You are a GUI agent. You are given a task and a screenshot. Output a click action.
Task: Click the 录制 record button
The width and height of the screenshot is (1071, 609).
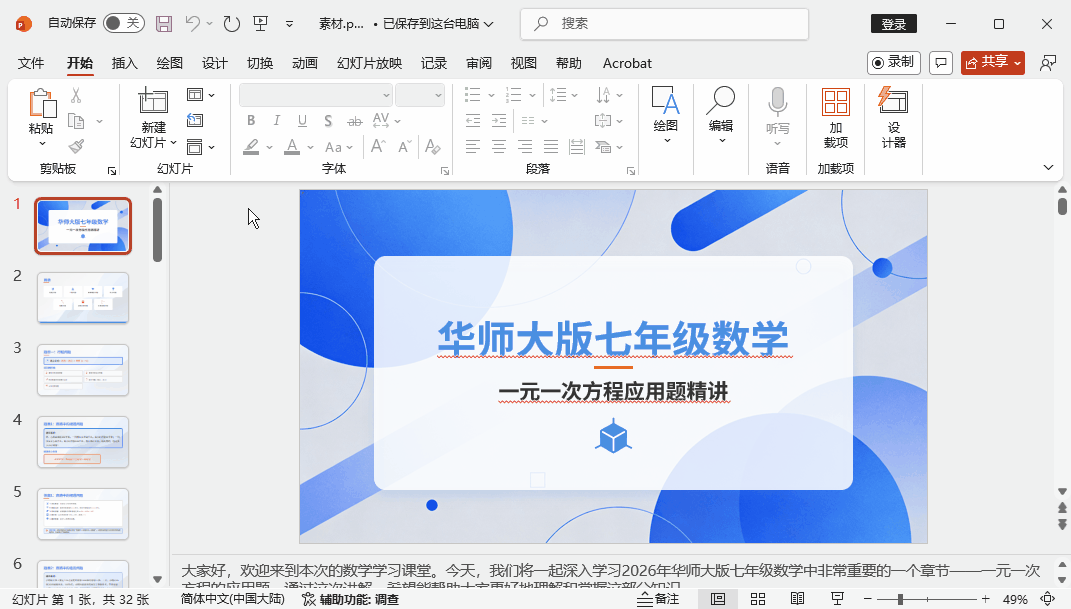pos(893,63)
